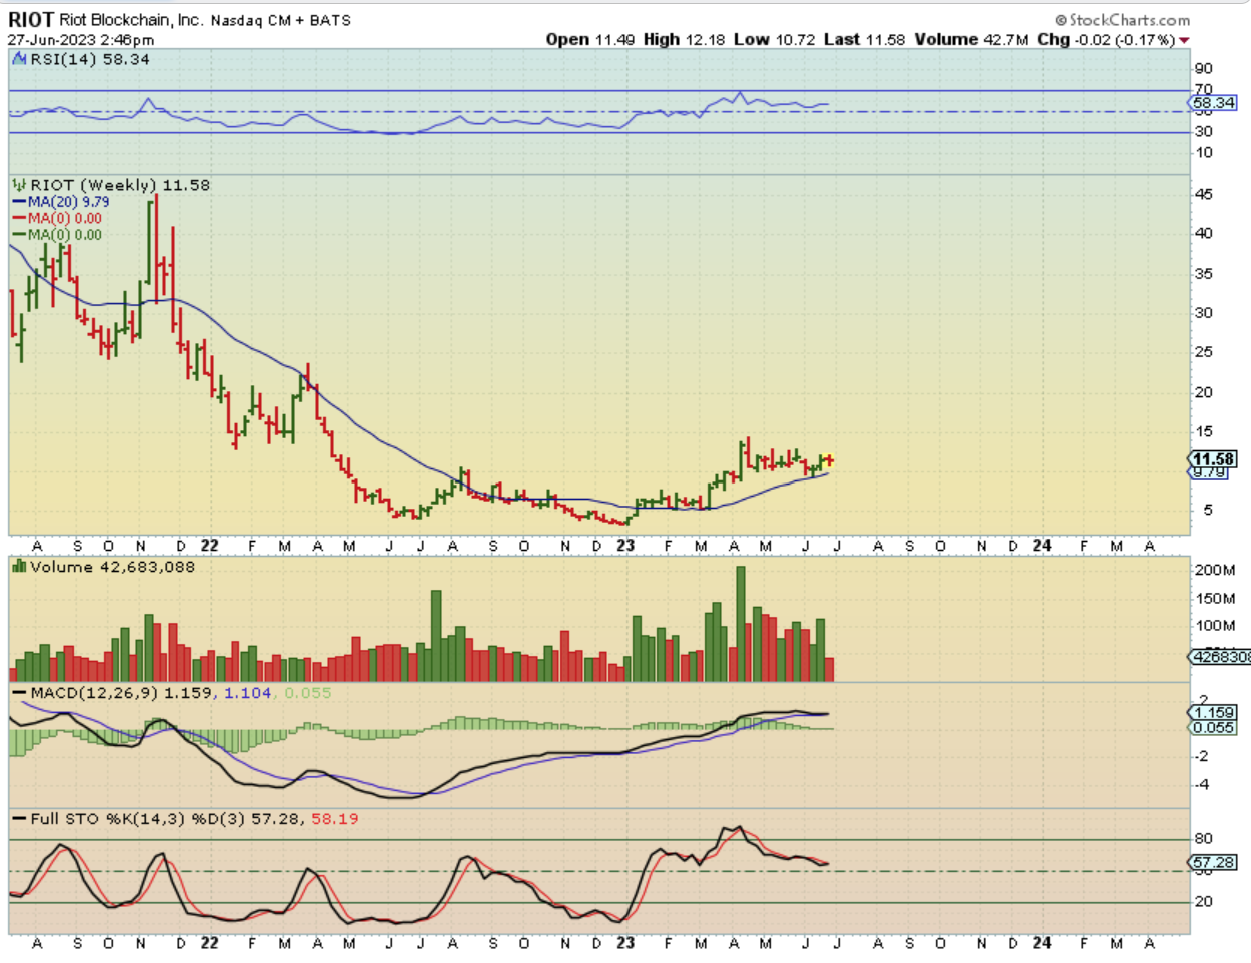Click the blue MA(20) 9.79 legend entry

(61, 202)
